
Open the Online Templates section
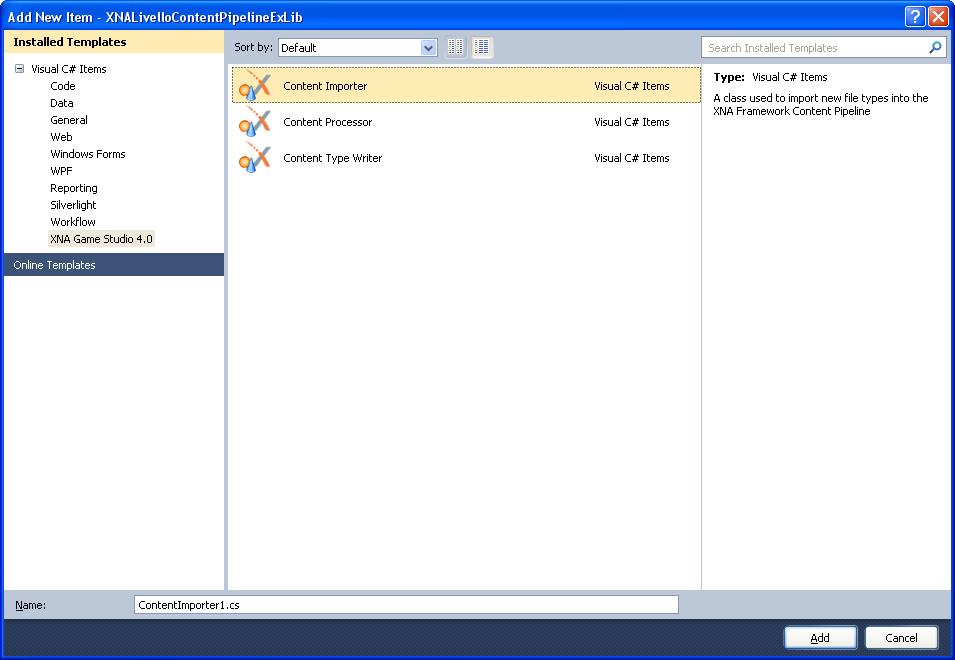pyautogui.click(x=114, y=265)
